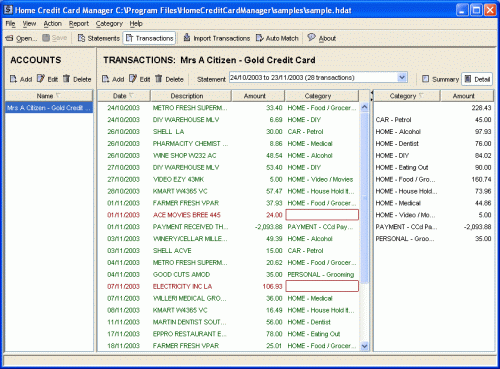Click empty category field for ELECTRICITY INC
This screenshot has width=500, height=369.
[x=322, y=286]
